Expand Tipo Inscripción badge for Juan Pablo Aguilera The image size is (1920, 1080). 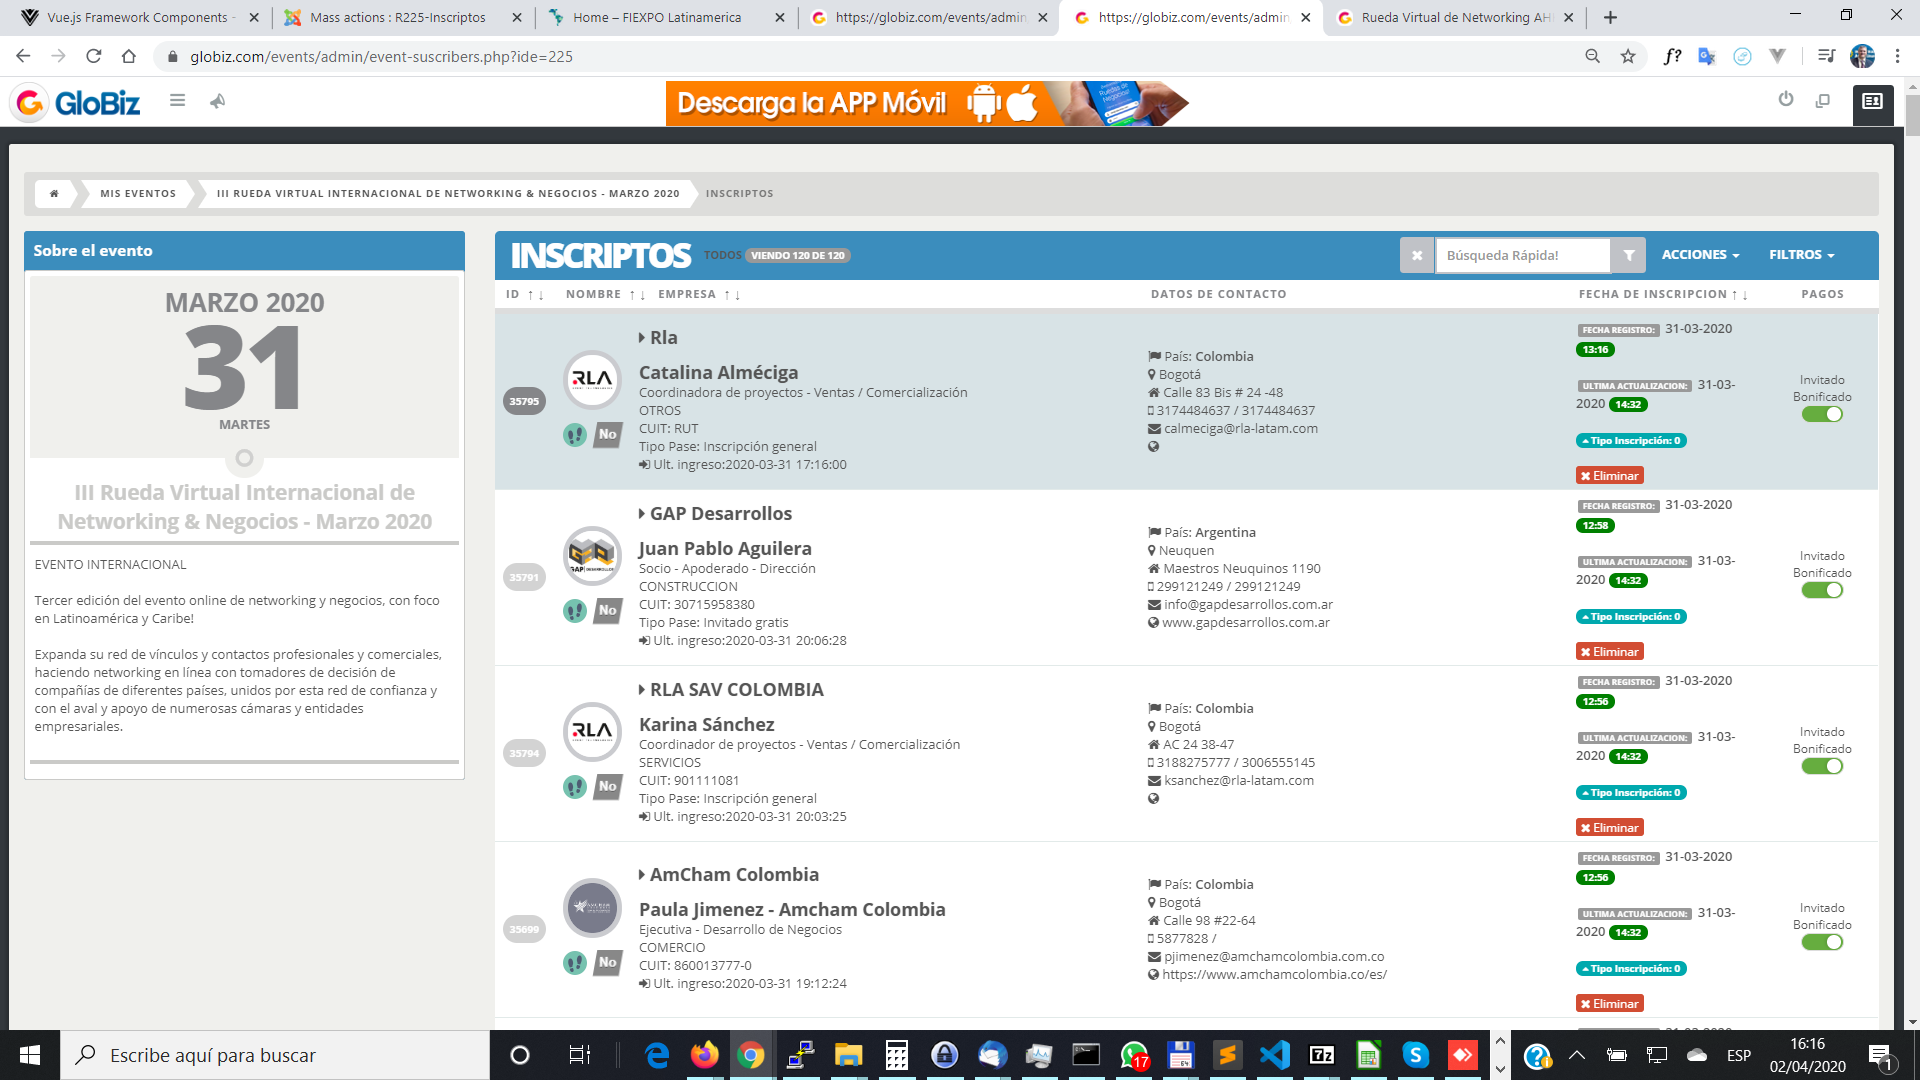point(1631,617)
